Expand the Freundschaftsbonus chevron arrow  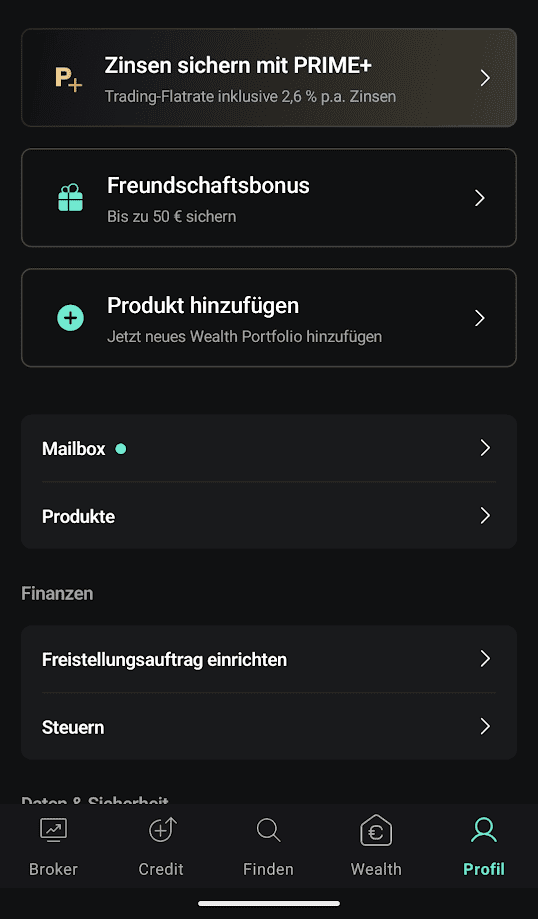pos(480,198)
